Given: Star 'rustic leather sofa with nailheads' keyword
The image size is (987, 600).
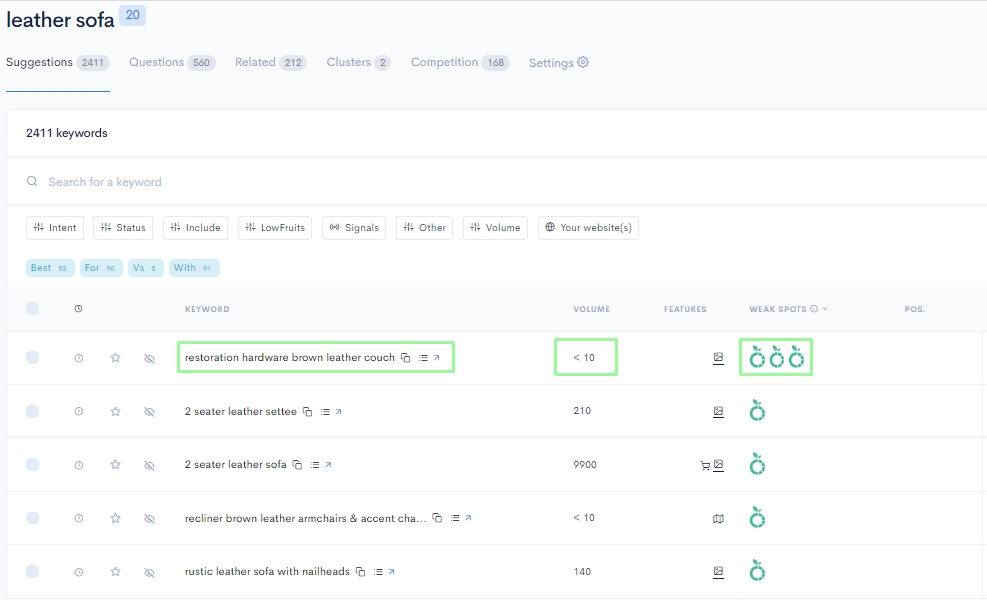Looking at the screenshot, I should coord(115,572).
